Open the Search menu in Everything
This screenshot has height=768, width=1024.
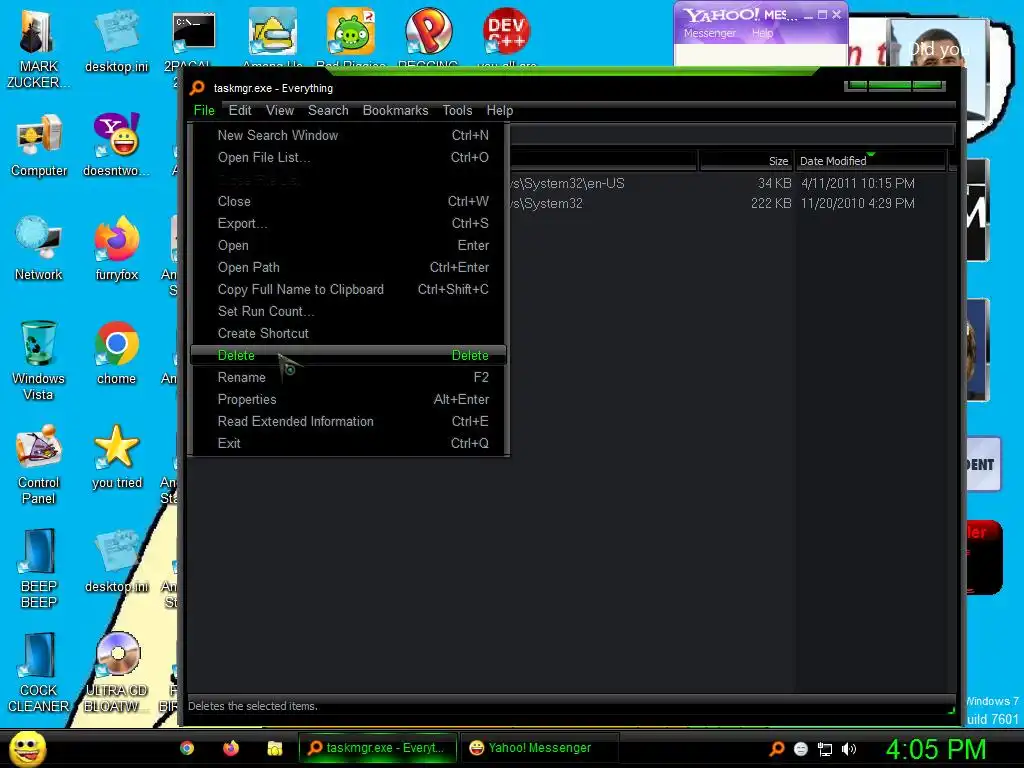pyautogui.click(x=328, y=110)
